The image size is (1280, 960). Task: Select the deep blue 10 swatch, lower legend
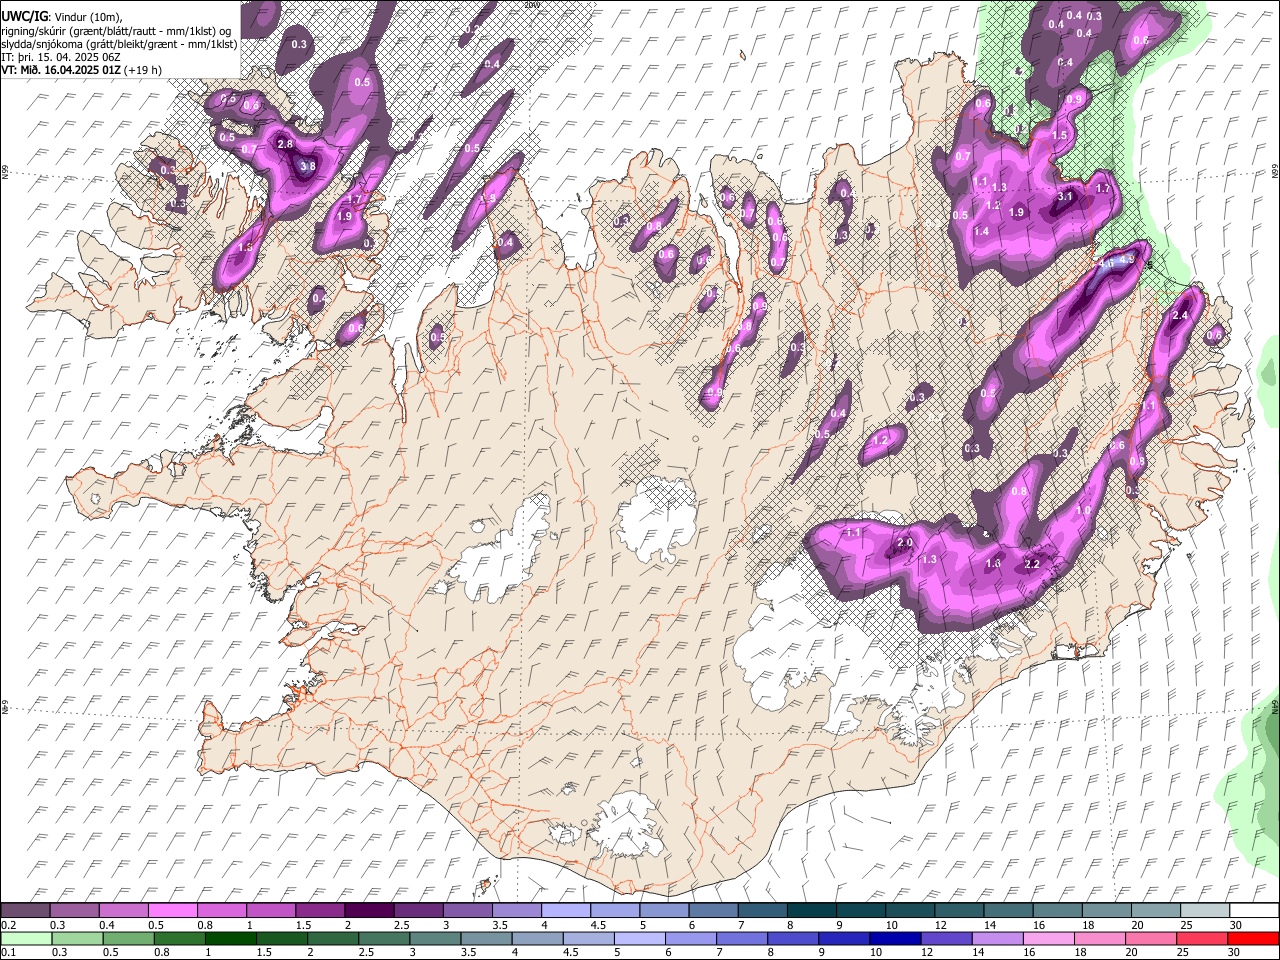(x=894, y=938)
